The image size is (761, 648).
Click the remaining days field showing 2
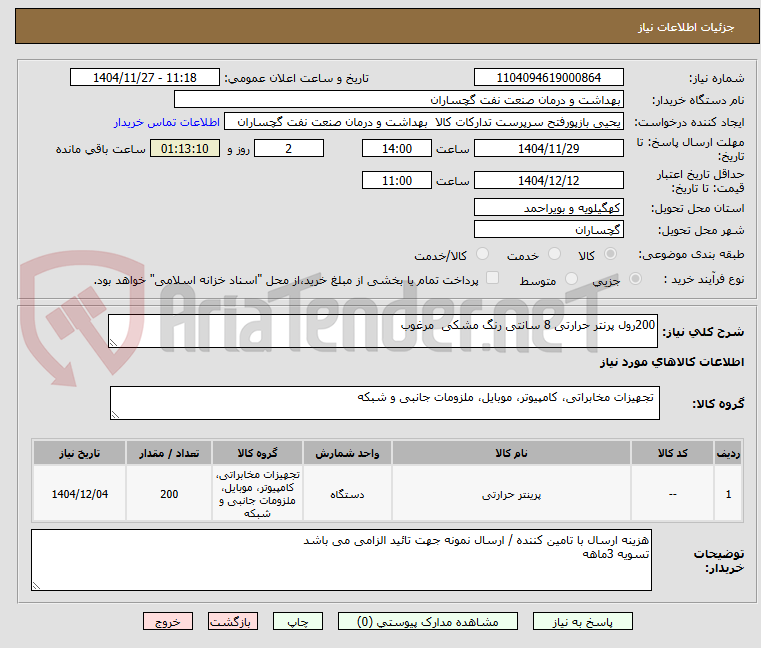289,149
